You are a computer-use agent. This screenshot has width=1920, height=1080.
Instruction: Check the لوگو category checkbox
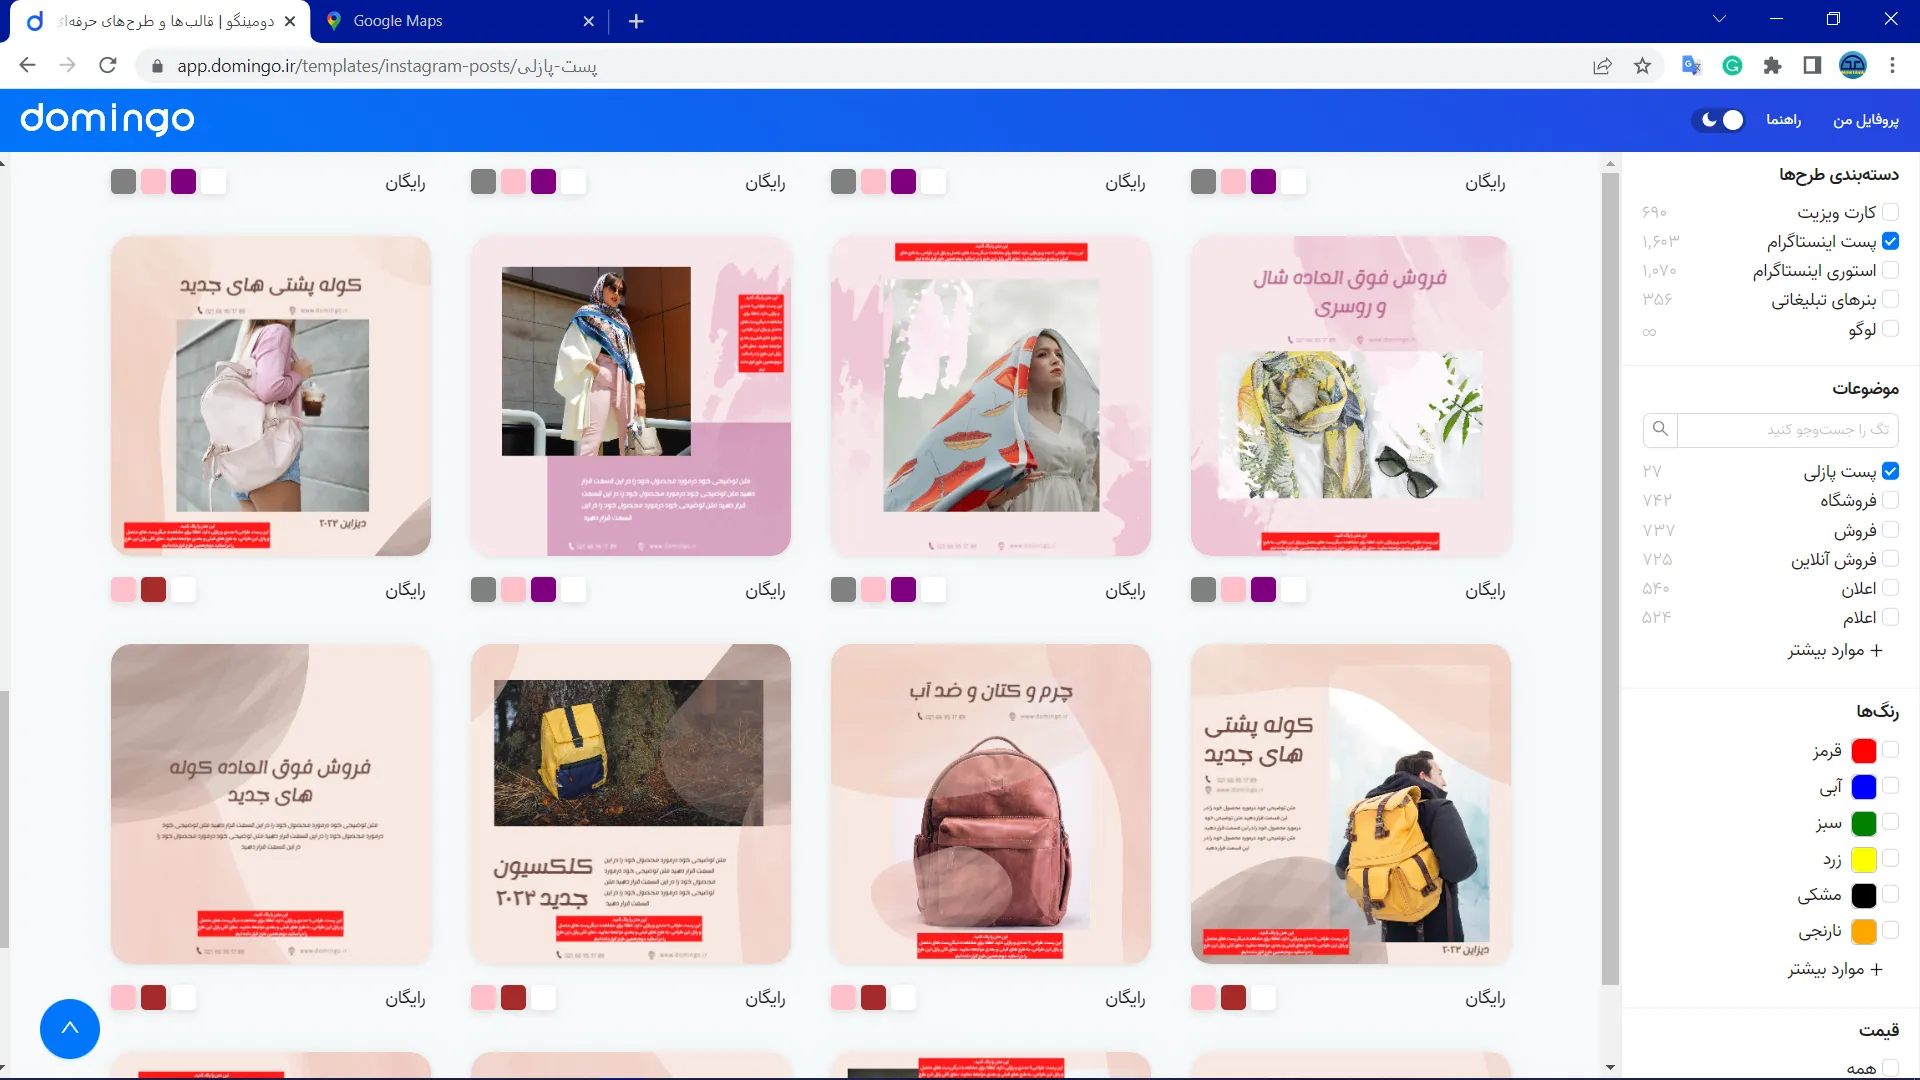click(x=1890, y=328)
